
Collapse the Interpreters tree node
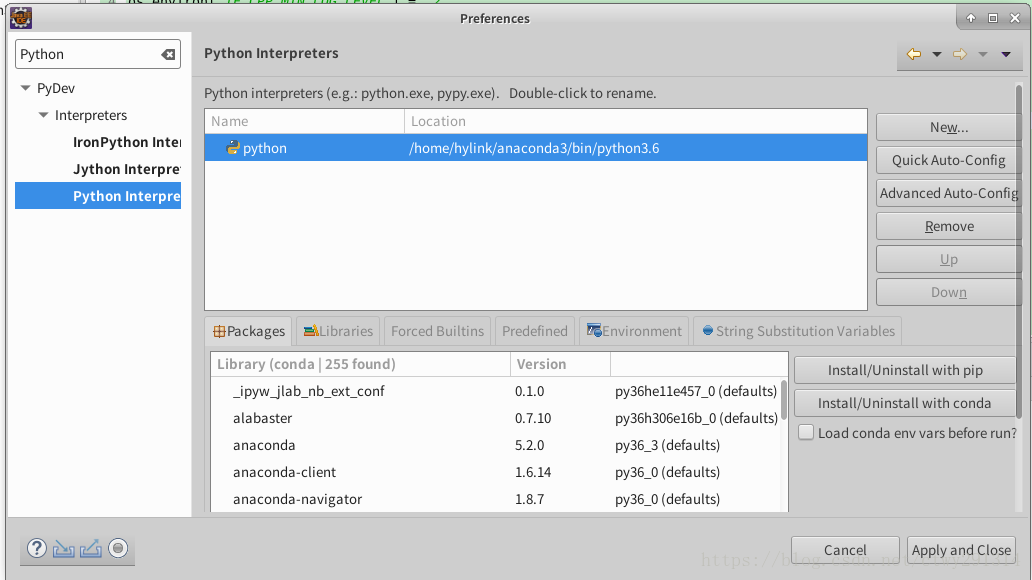(x=43, y=115)
